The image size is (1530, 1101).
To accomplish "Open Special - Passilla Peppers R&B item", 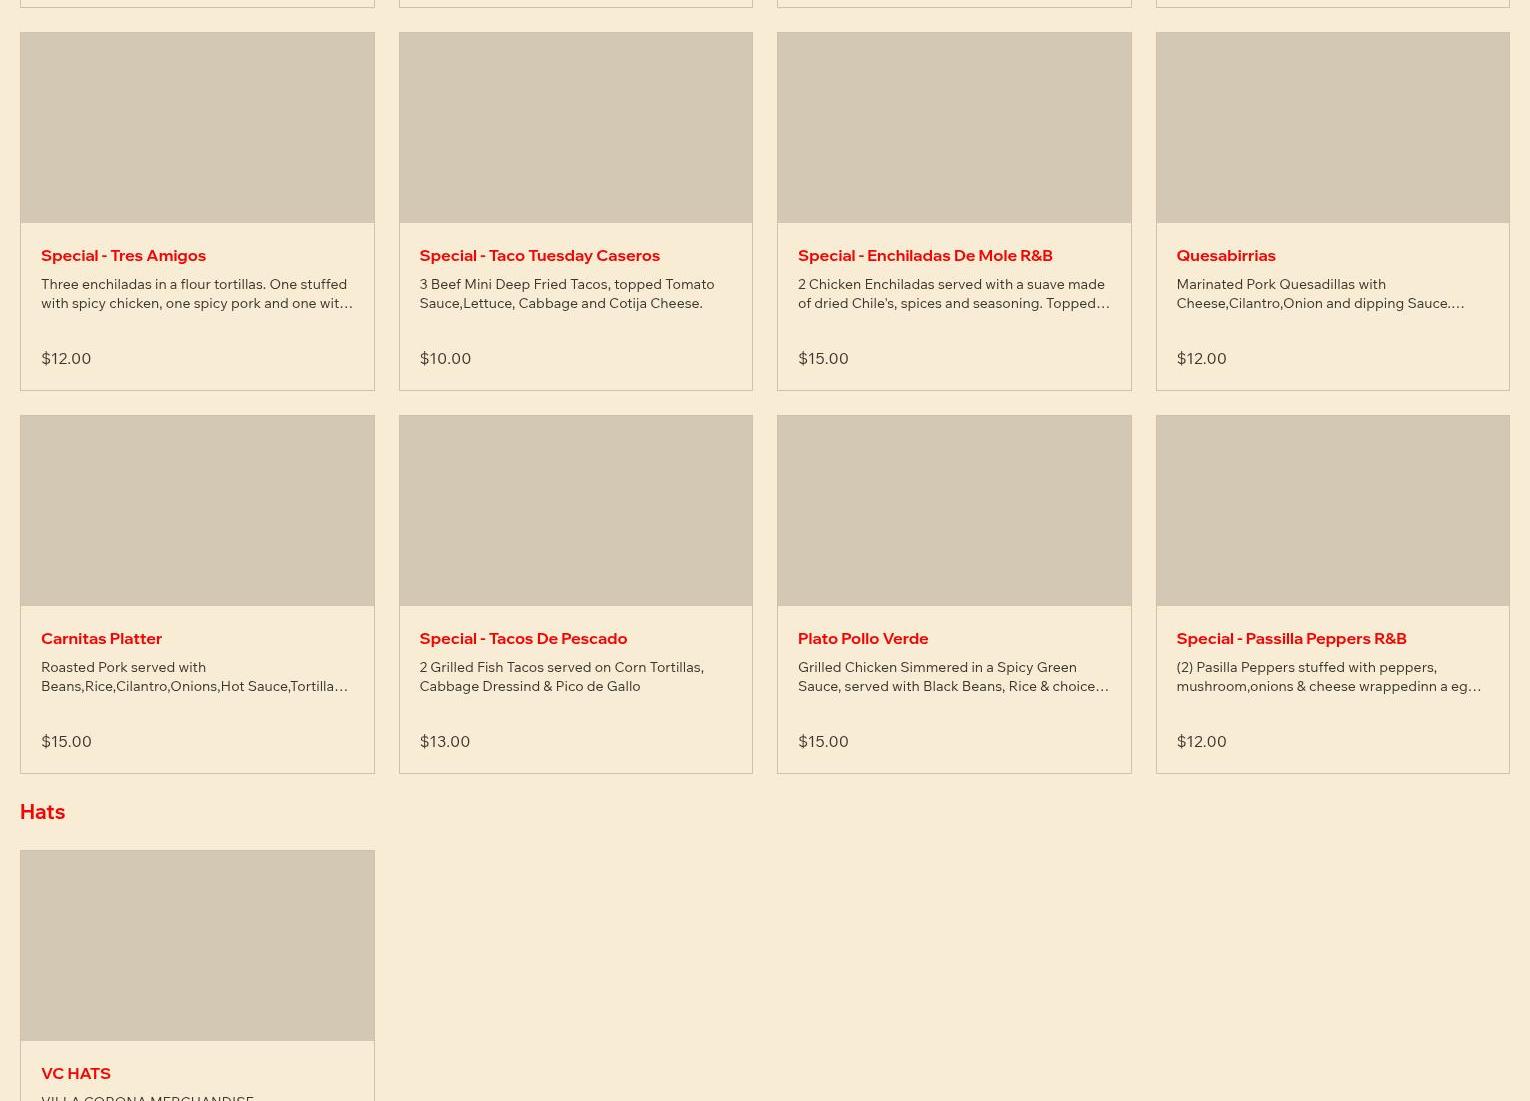I will pos(1332,594).
